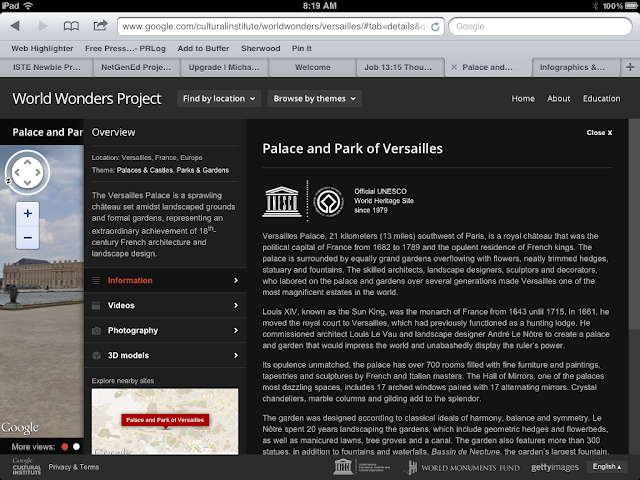Open the English language selector
This screenshot has width=640, height=480.
click(607, 467)
